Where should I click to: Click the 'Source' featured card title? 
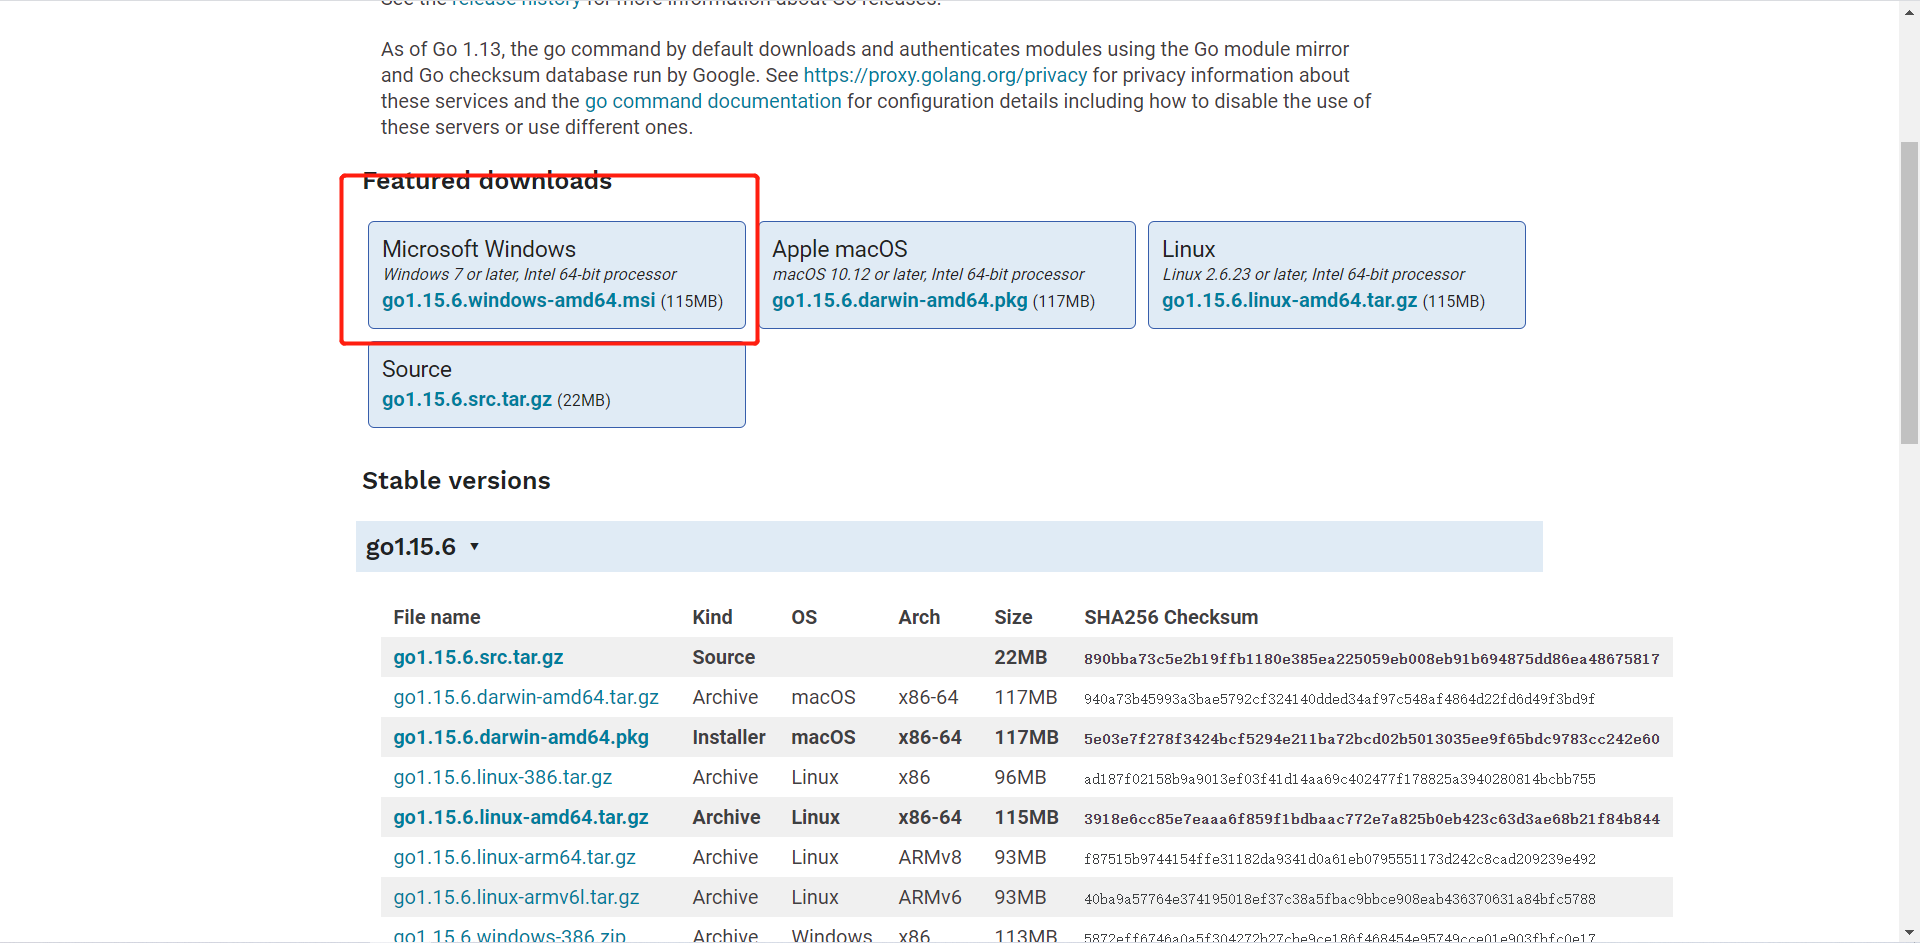point(417,369)
